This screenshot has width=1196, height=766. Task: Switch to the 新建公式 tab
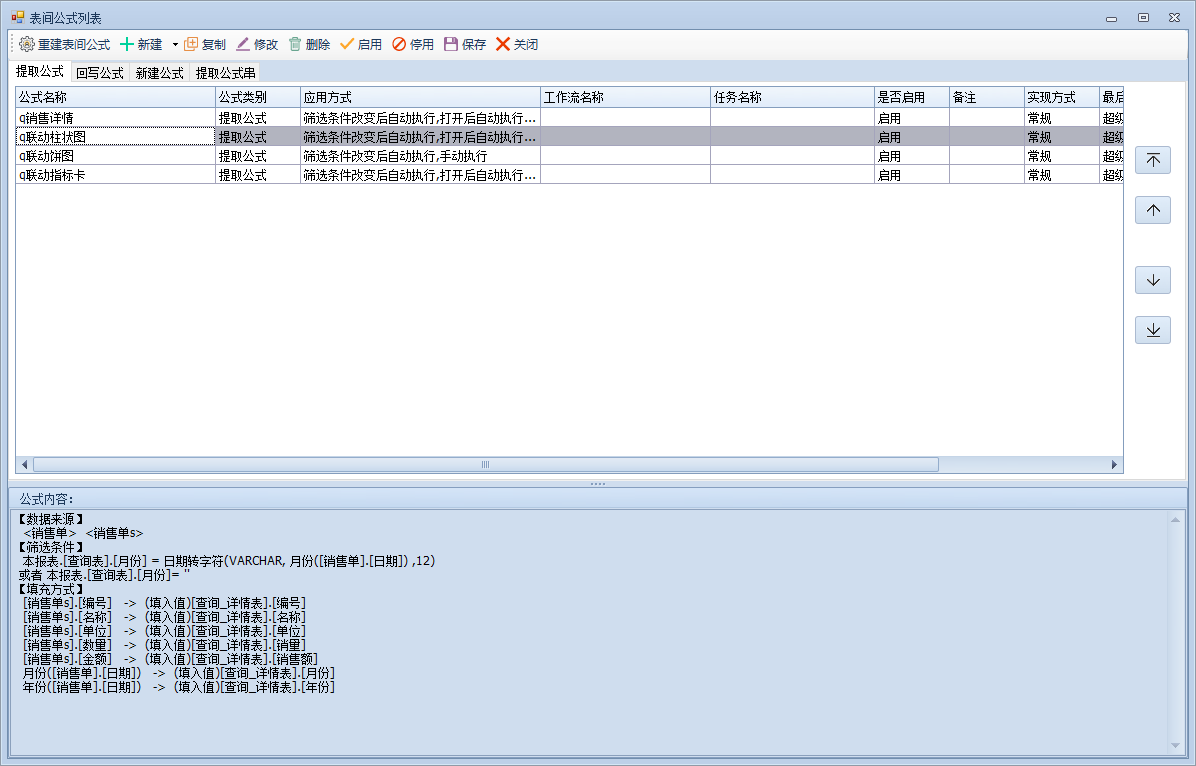point(159,73)
